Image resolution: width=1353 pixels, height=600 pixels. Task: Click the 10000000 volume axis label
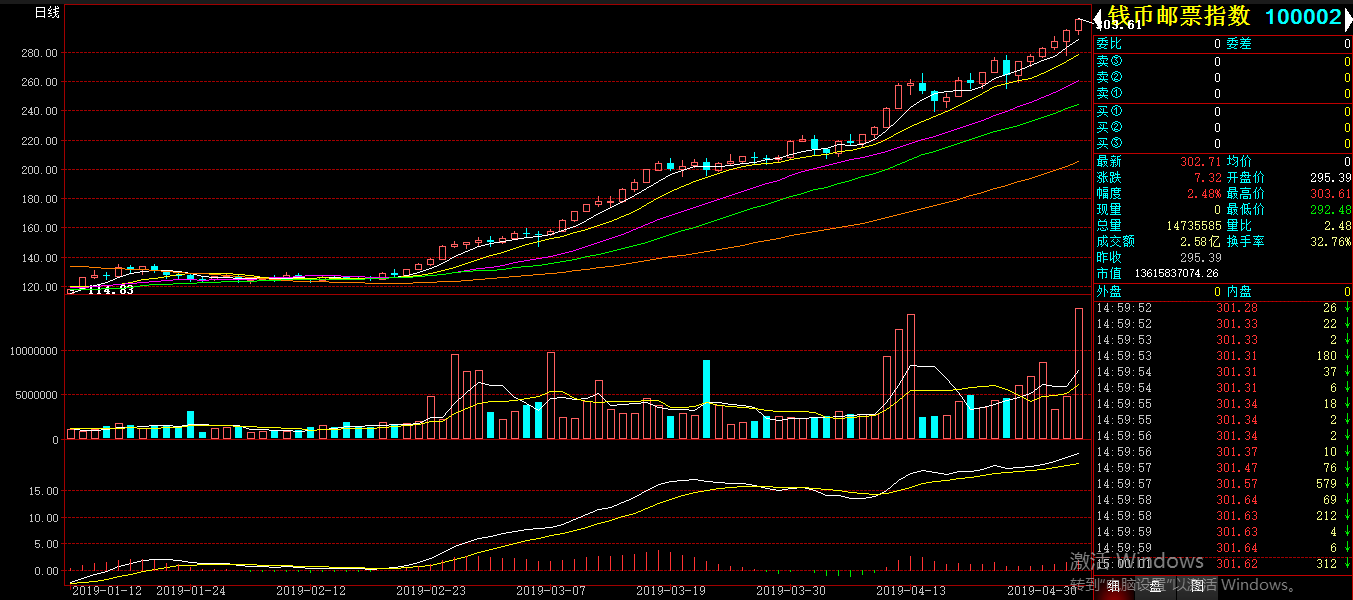tap(32, 352)
